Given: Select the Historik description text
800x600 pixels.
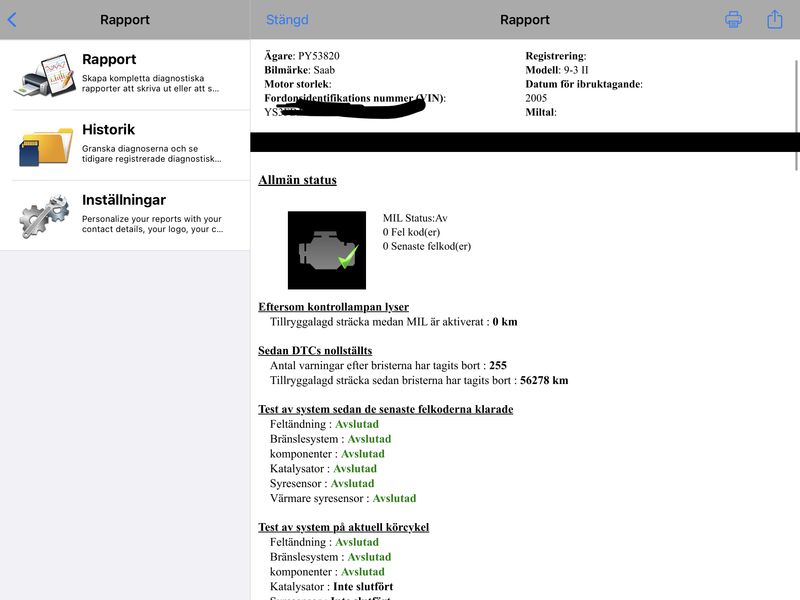Looking at the screenshot, I should 152,154.
